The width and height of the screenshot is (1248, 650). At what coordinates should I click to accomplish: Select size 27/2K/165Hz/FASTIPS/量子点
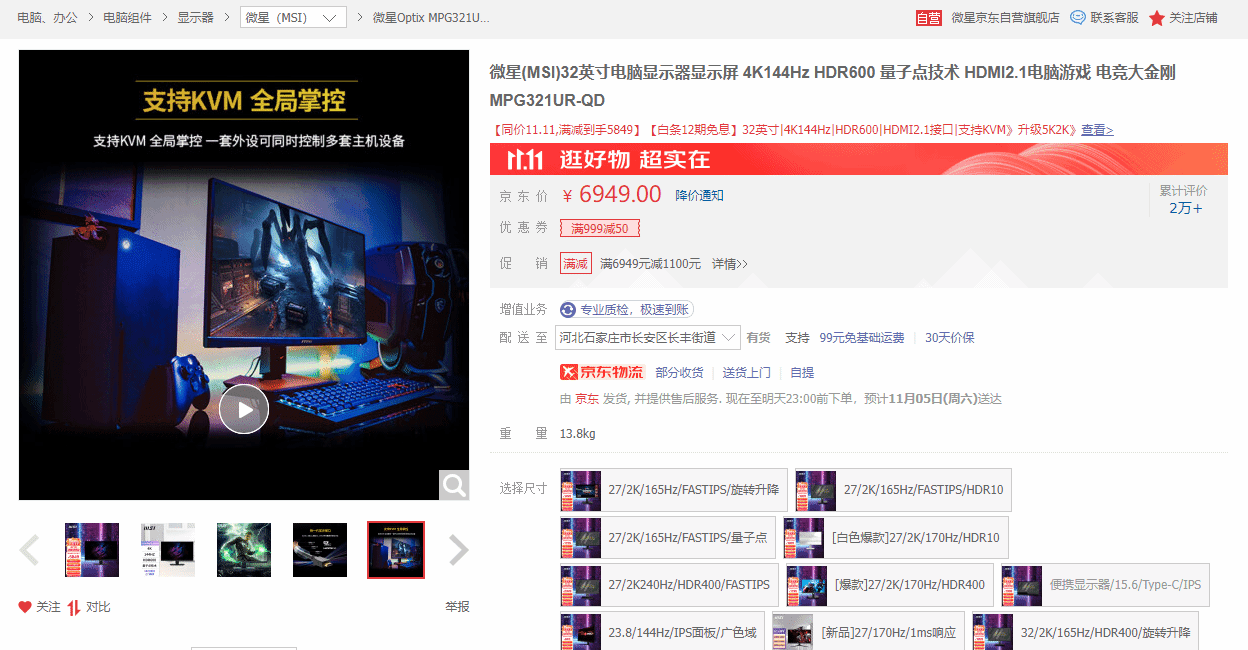(x=668, y=538)
